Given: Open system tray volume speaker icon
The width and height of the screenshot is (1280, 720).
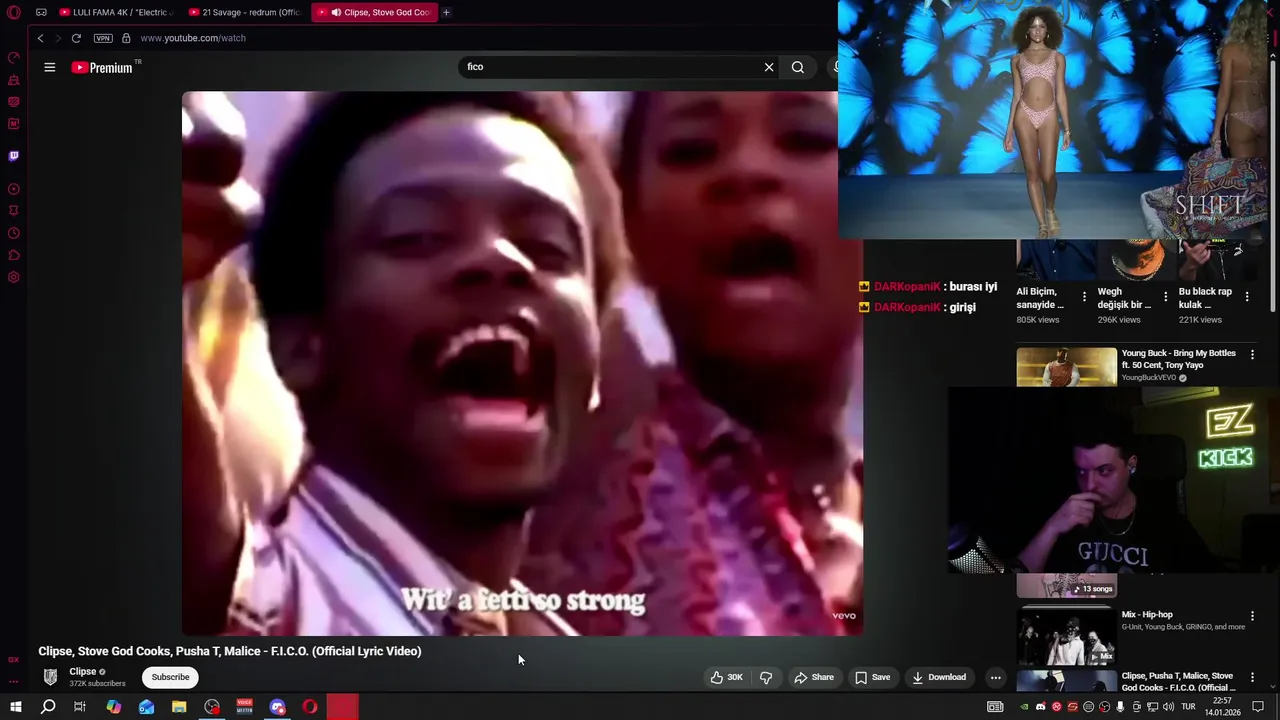Looking at the screenshot, I should 1168,707.
